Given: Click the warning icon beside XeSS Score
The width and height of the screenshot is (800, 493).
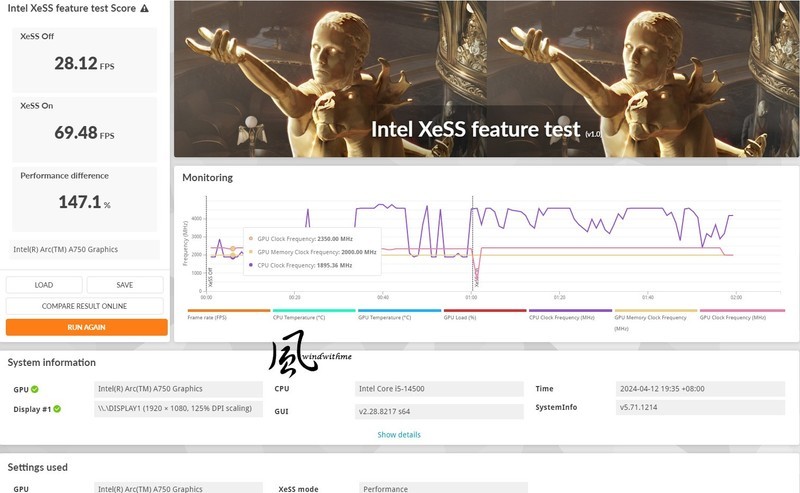Looking at the screenshot, I should pyautogui.click(x=144, y=8).
